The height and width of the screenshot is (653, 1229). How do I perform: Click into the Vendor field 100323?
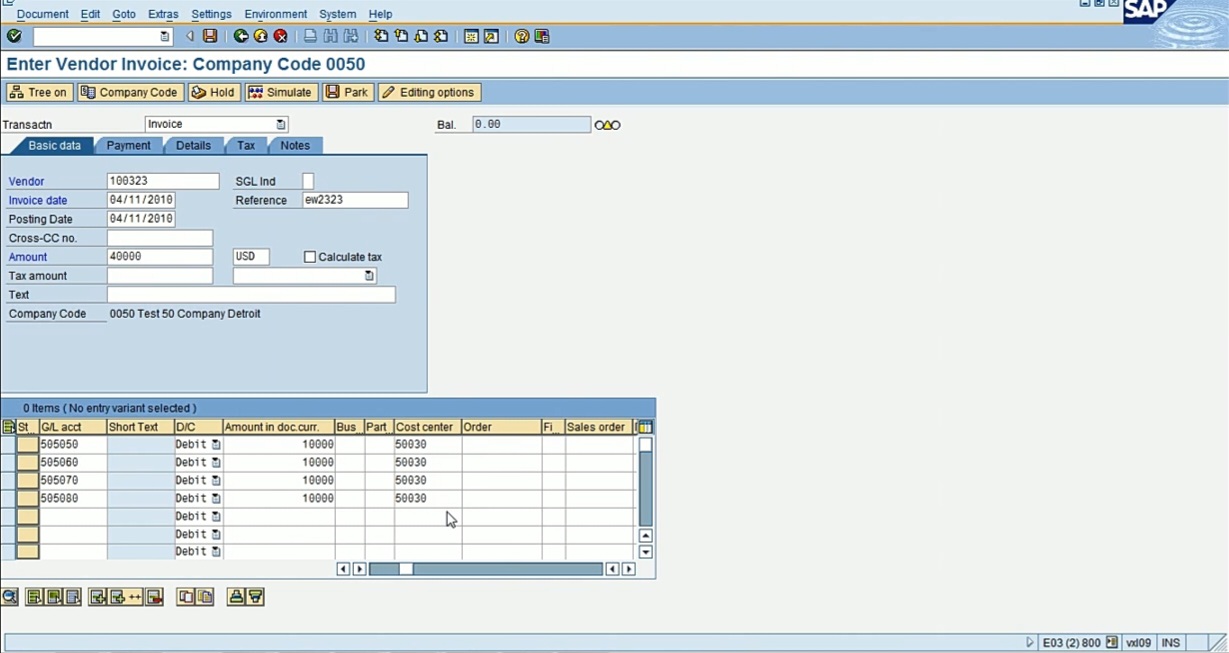pos(163,181)
